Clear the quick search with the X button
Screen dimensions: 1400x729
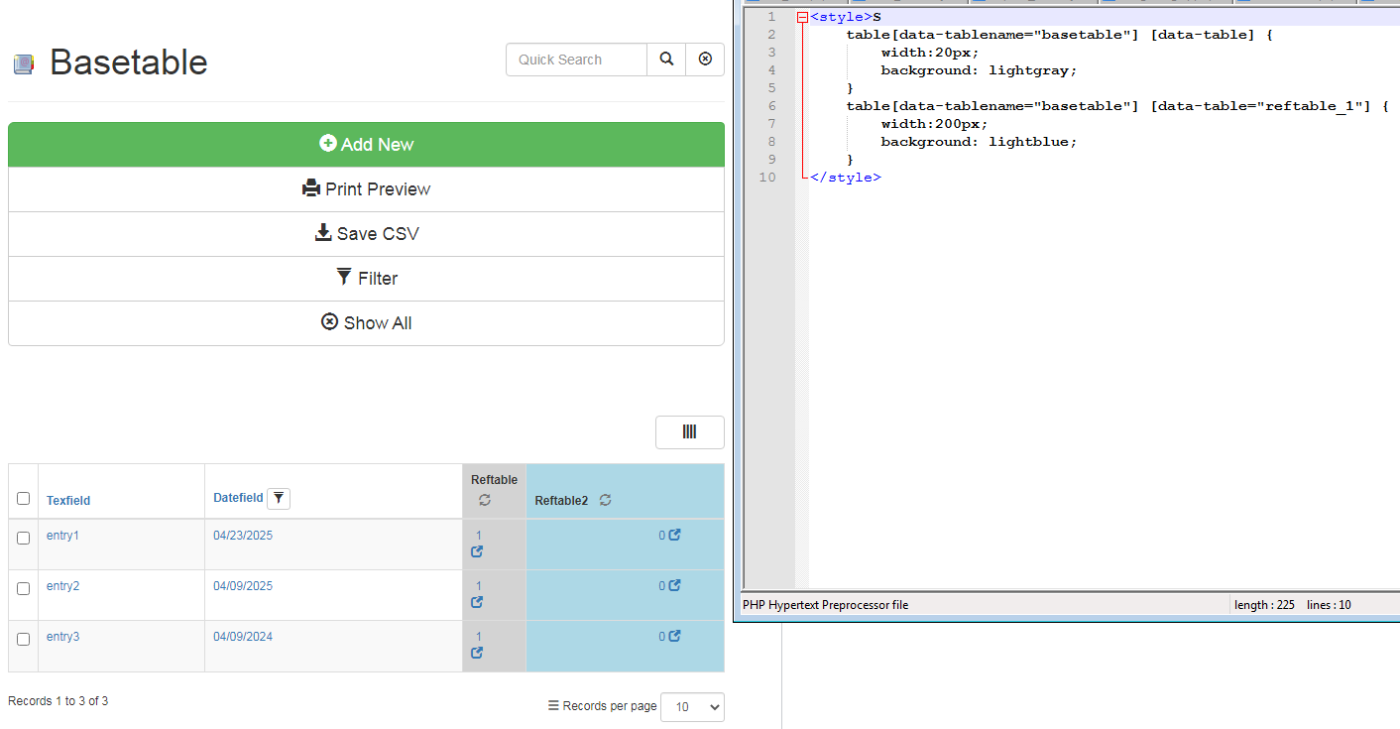705,59
